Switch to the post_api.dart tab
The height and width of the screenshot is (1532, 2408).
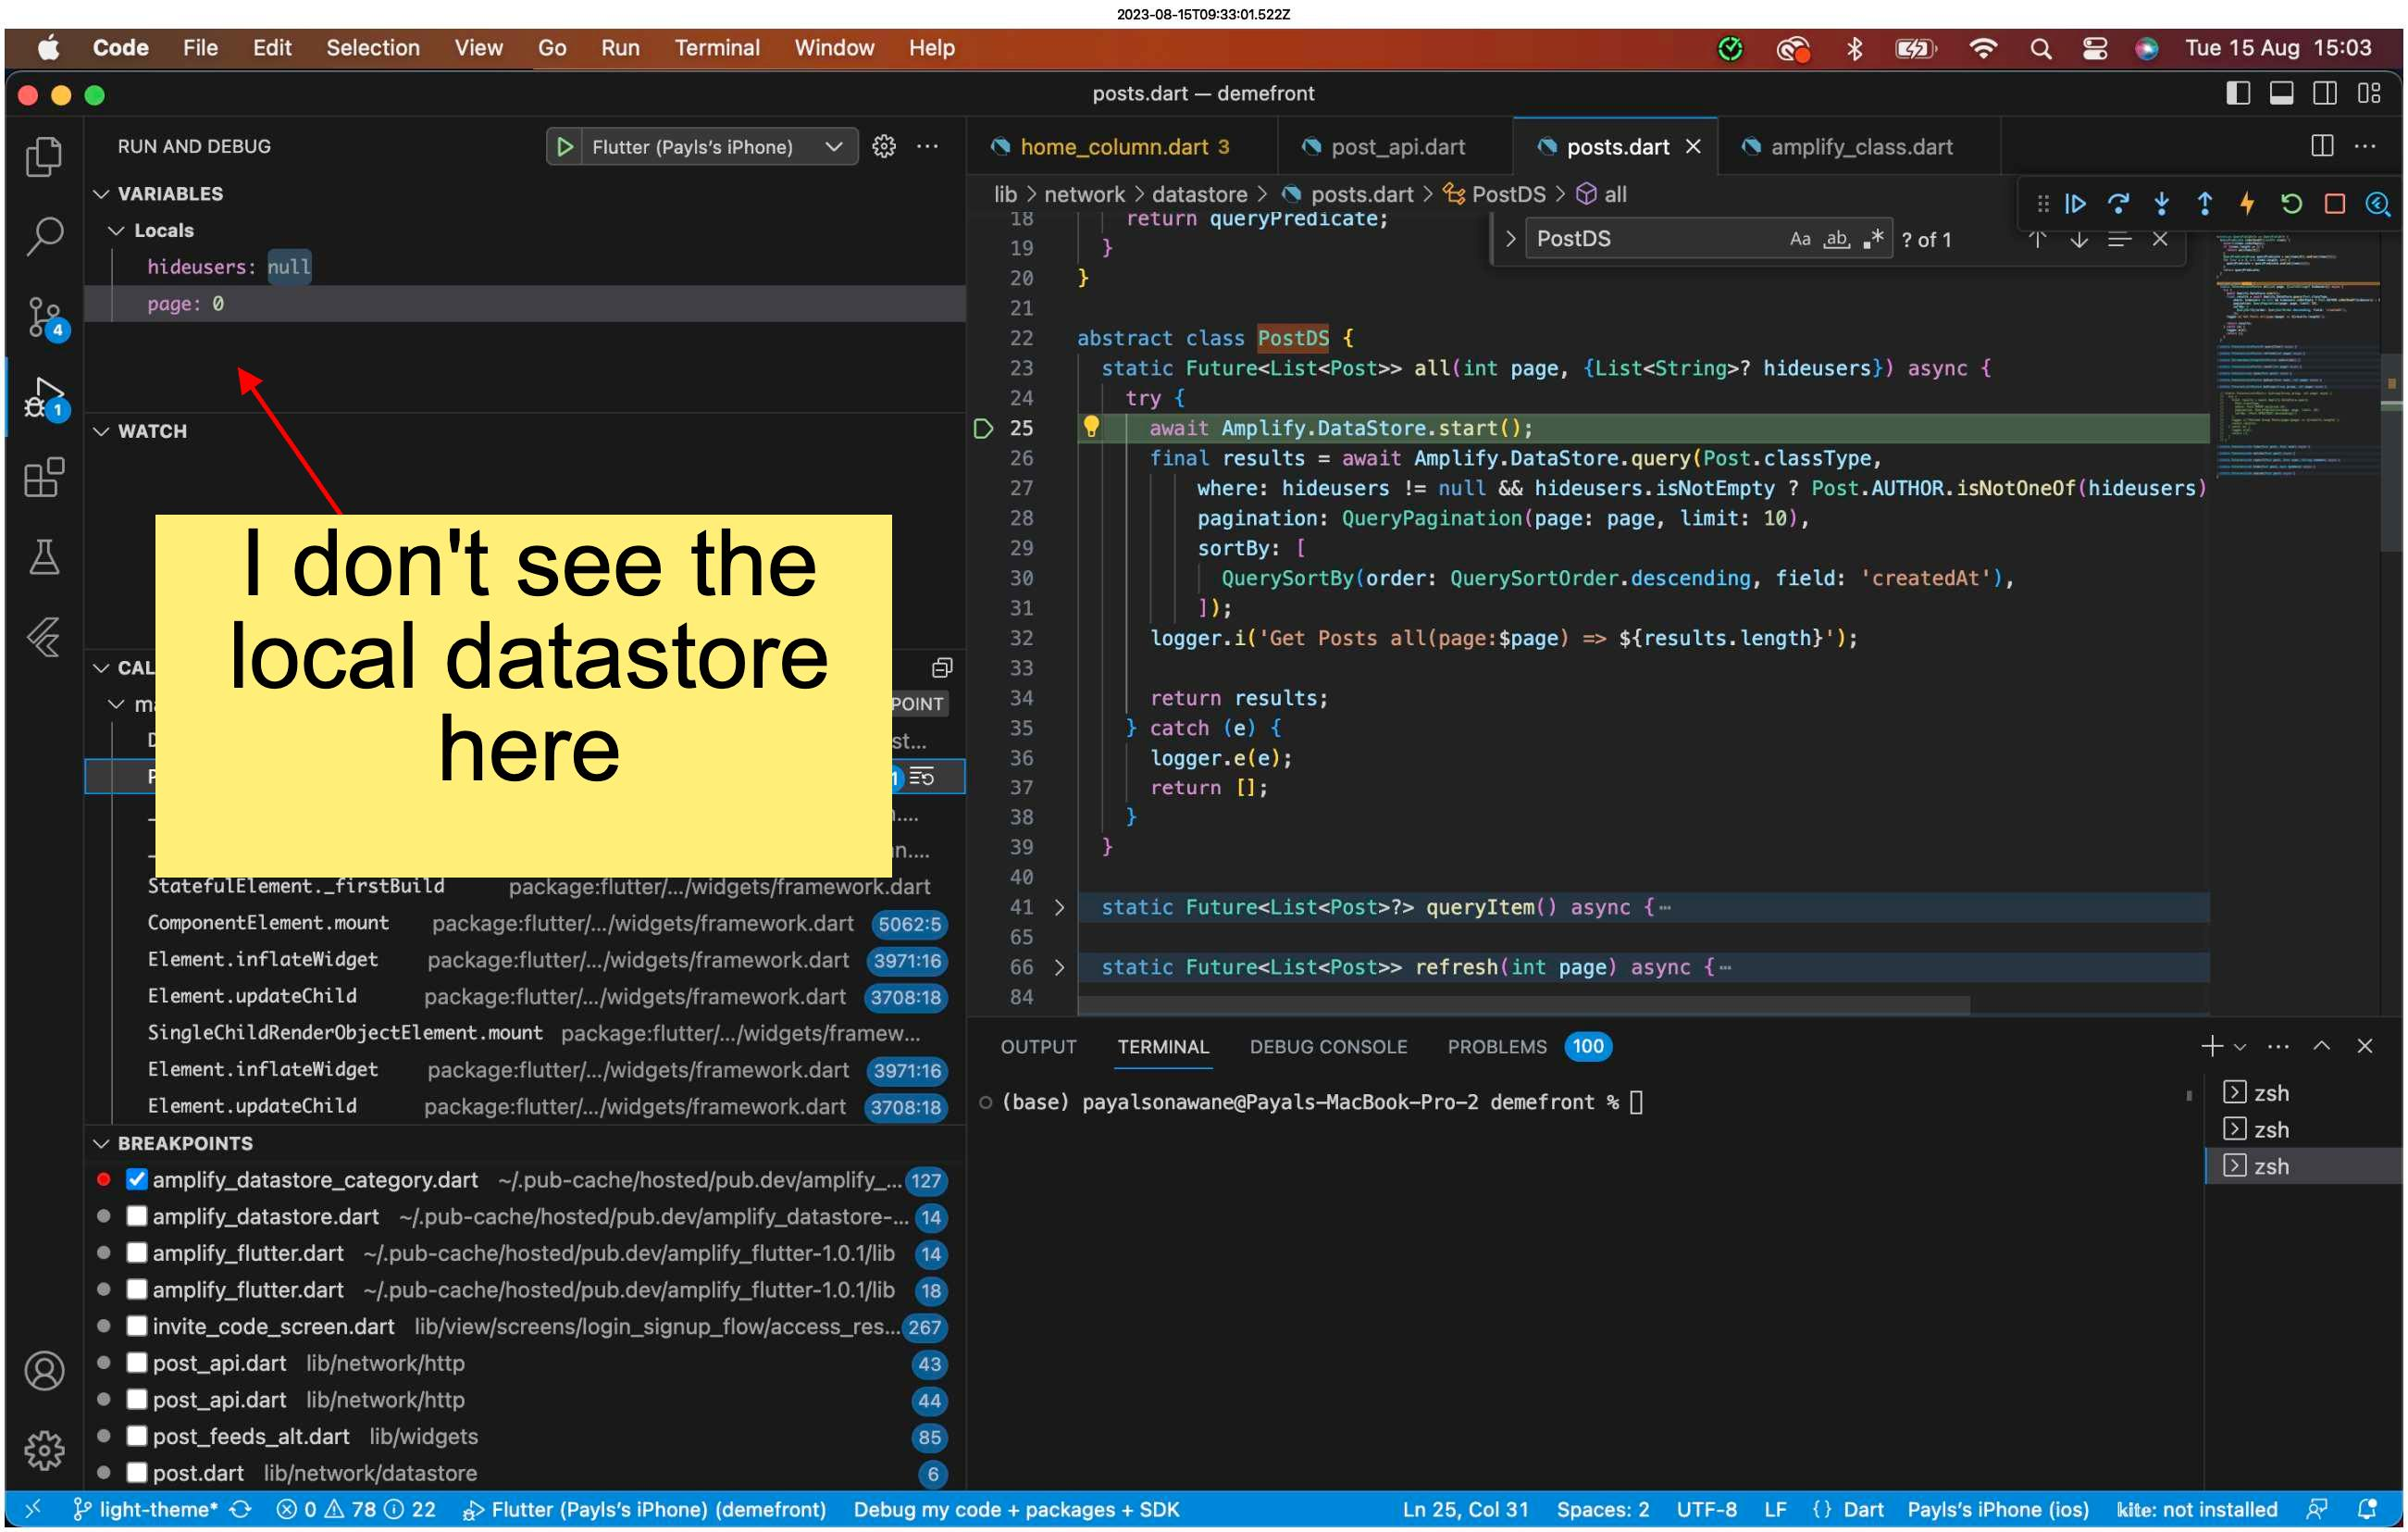click(1397, 146)
